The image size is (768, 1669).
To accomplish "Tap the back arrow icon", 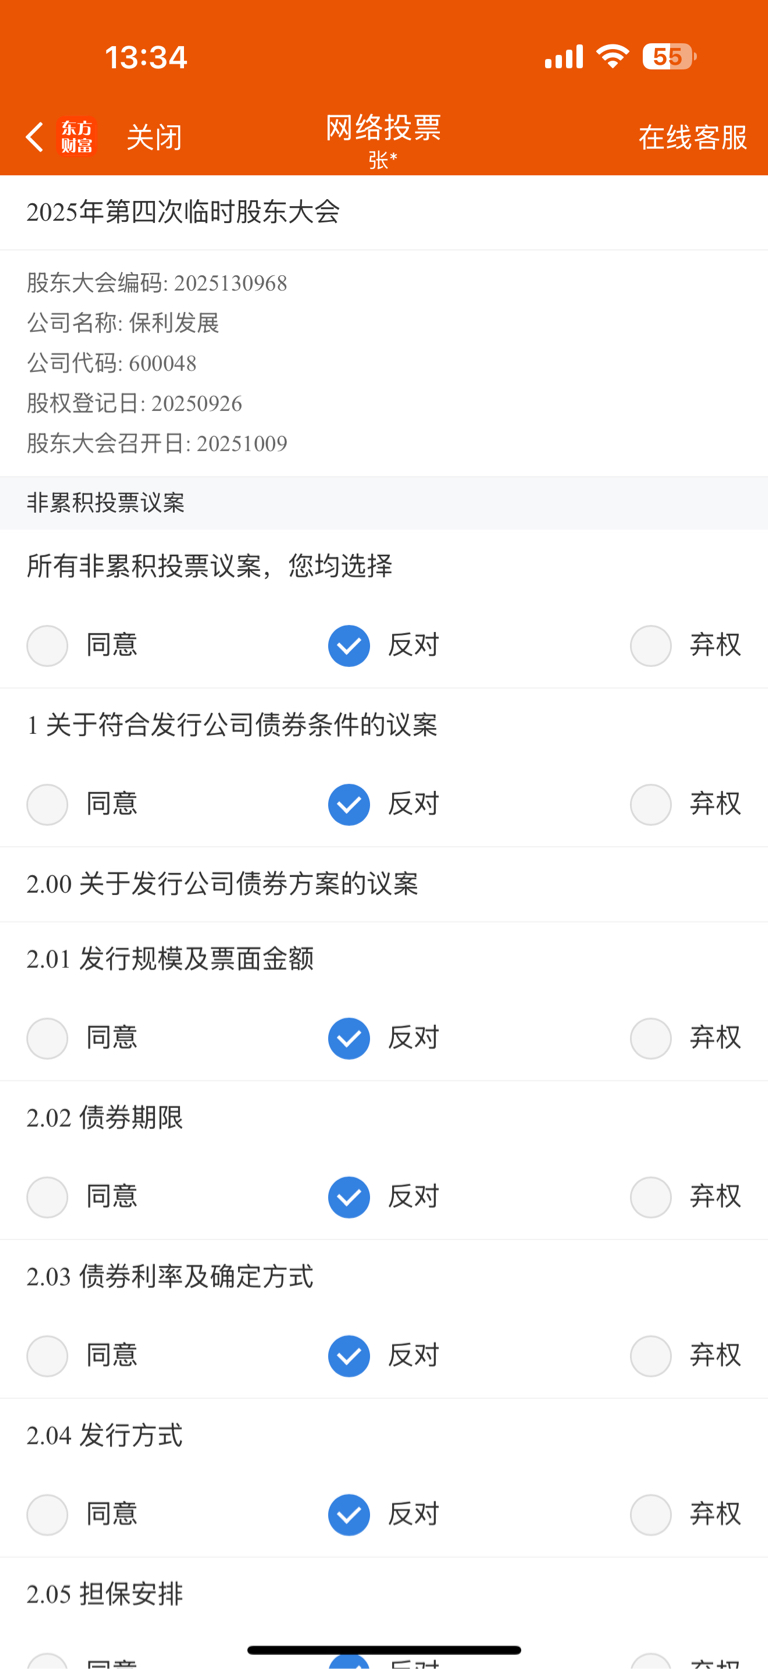I will 35,137.
